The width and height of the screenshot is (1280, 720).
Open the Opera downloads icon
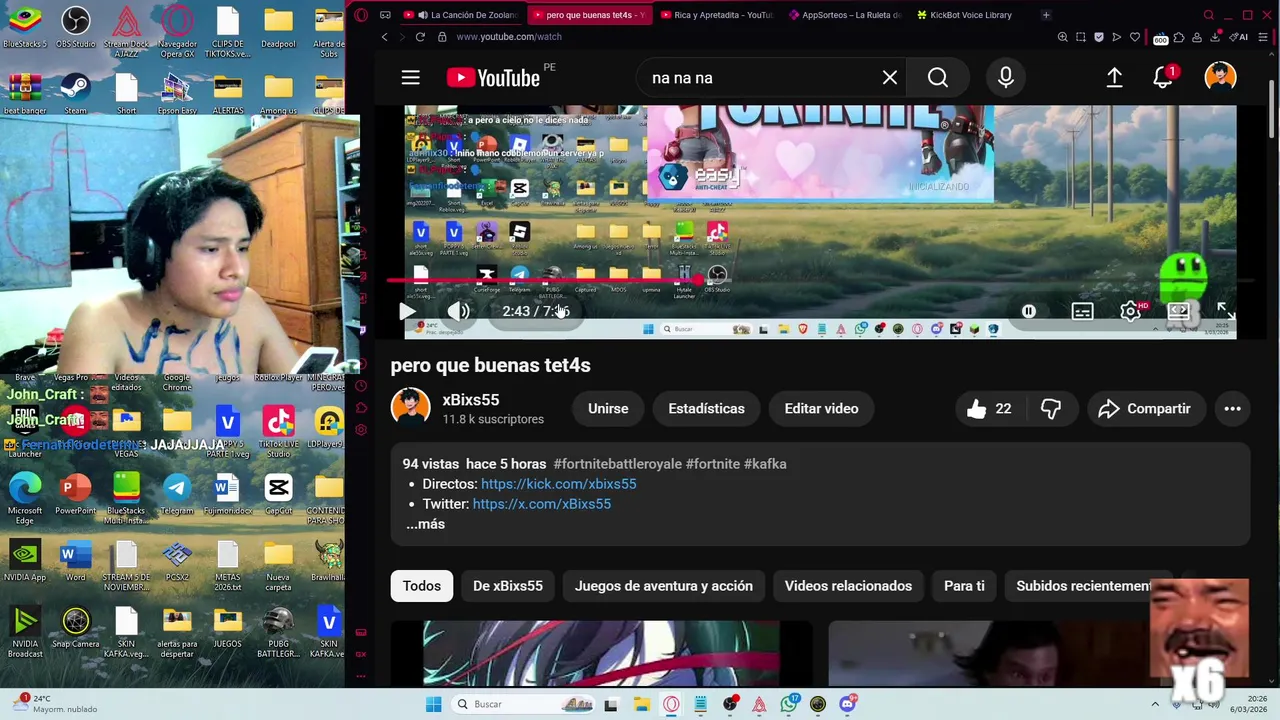pyautogui.click(x=1216, y=37)
